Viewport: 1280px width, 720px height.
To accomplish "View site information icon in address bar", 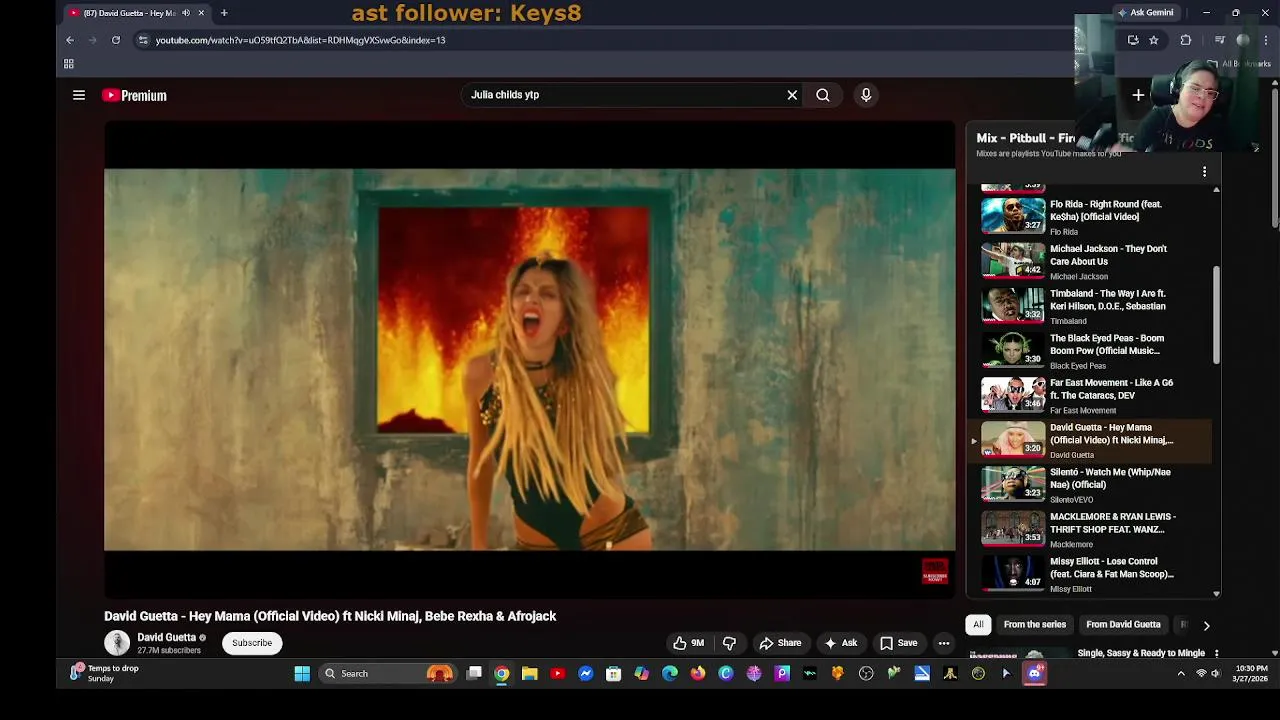I will click(143, 40).
